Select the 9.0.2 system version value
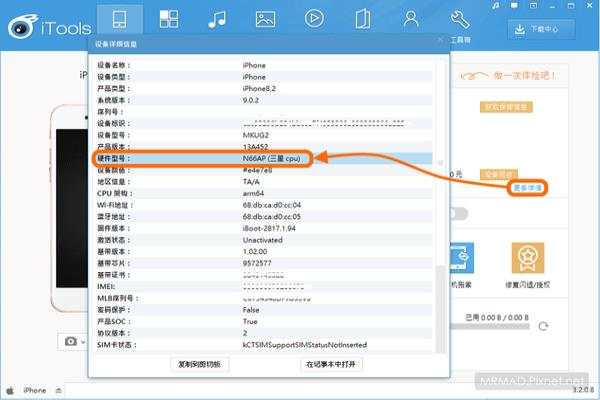This screenshot has width=600, height=400. pos(251,100)
